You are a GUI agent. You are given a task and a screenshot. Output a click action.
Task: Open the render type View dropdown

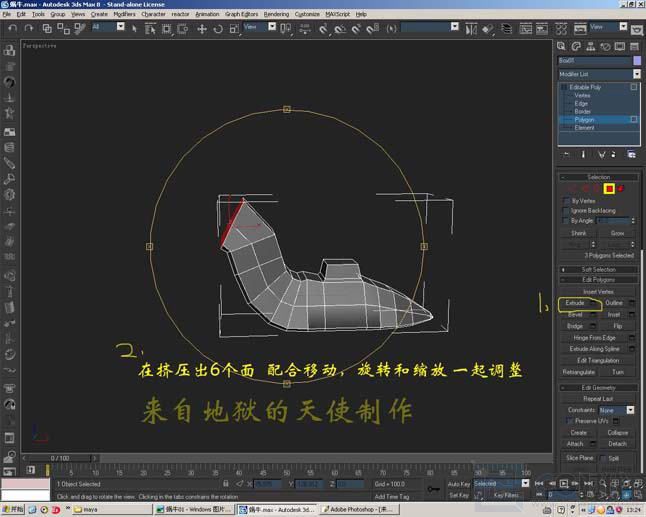pos(623,27)
